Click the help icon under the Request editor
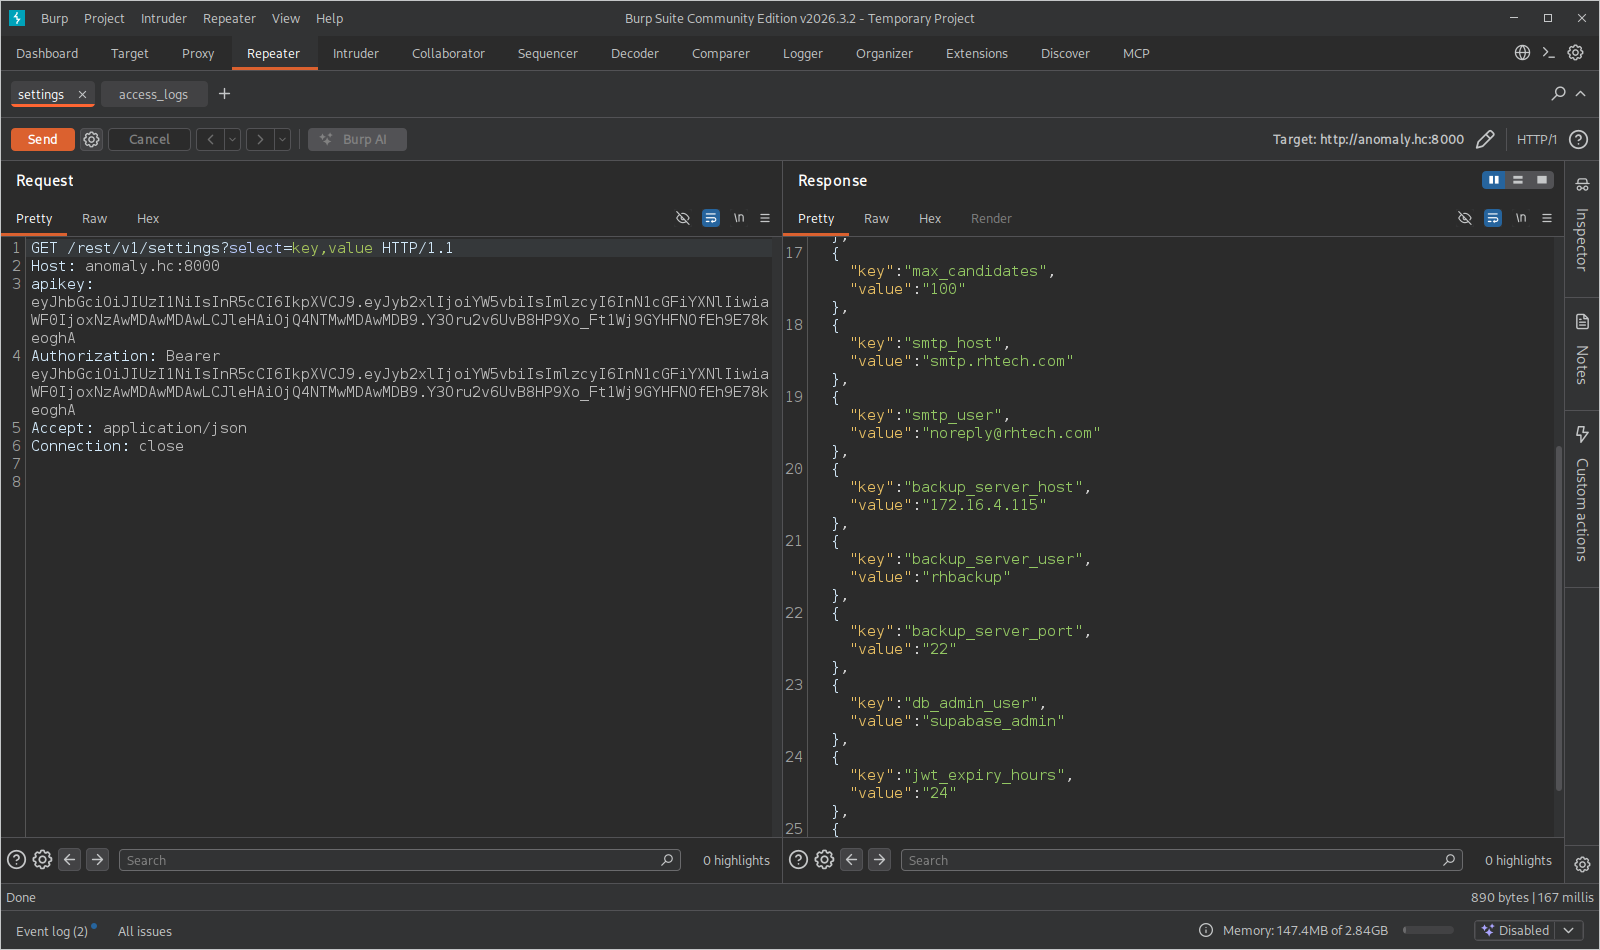Image resolution: width=1600 pixels, height=950 pixels. click(16, 860)
